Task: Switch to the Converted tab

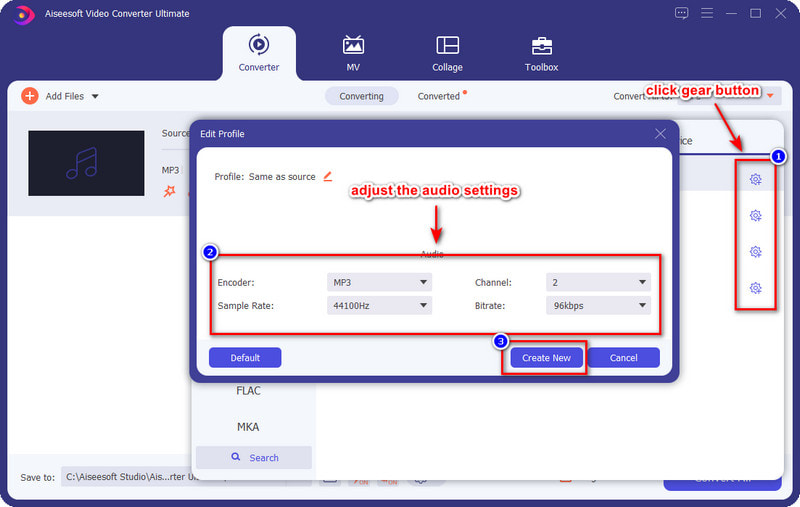Action: [439, 96]
